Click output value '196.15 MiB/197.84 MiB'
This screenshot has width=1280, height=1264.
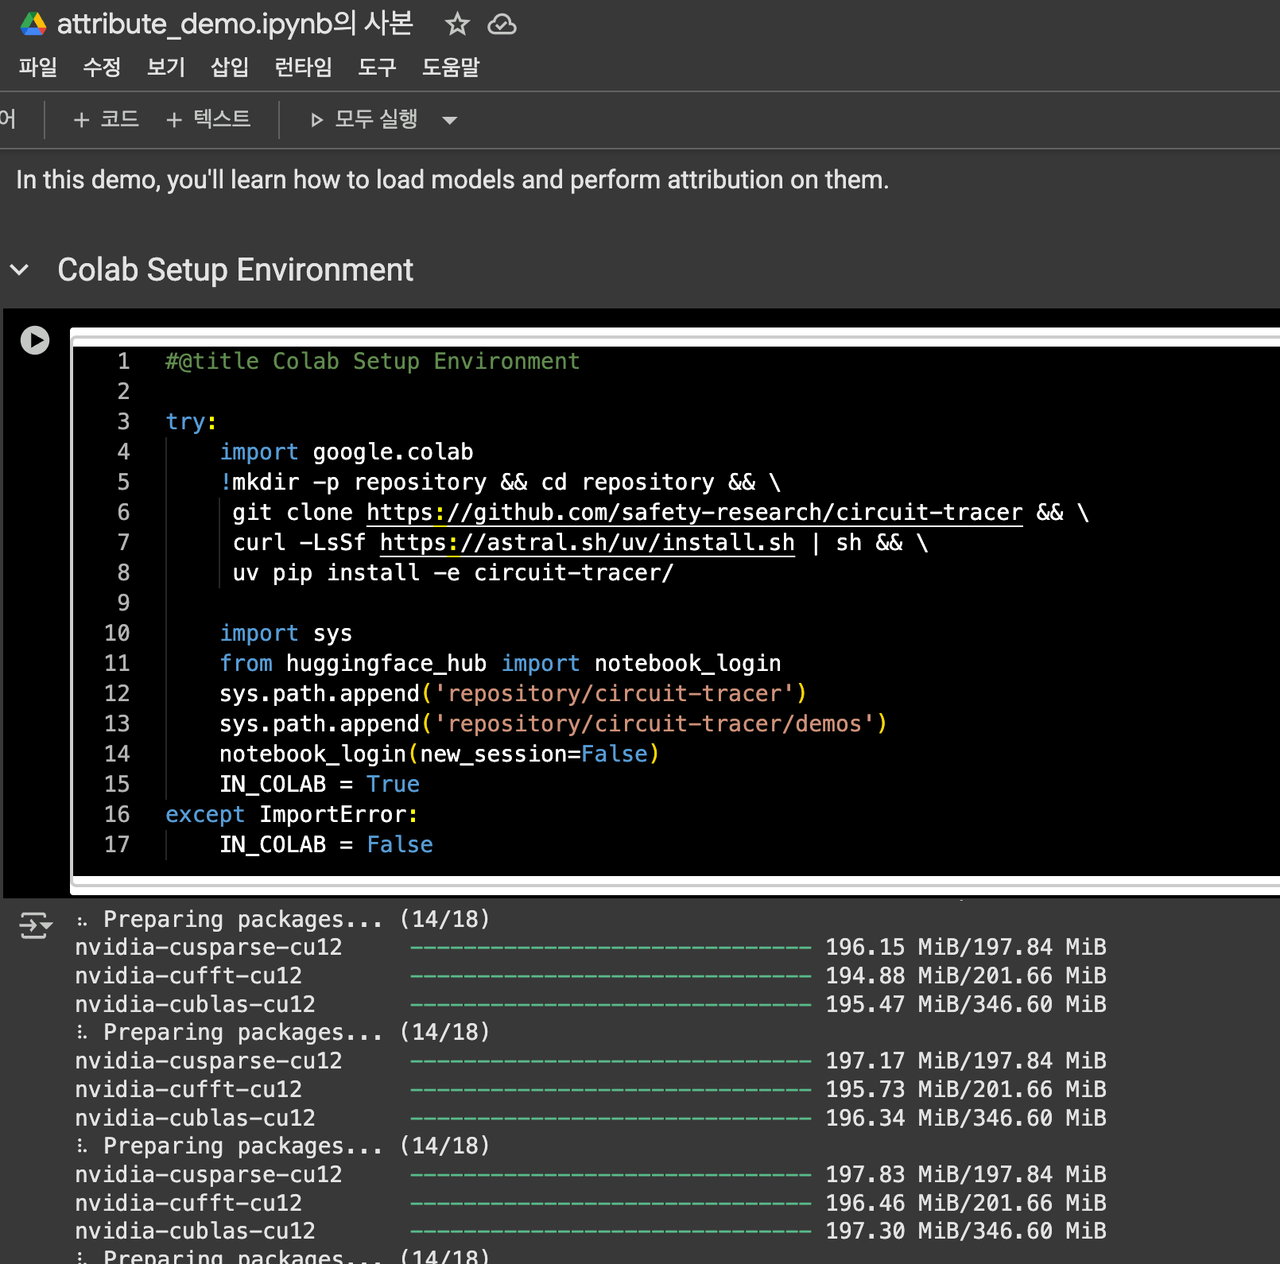point(965,947)
